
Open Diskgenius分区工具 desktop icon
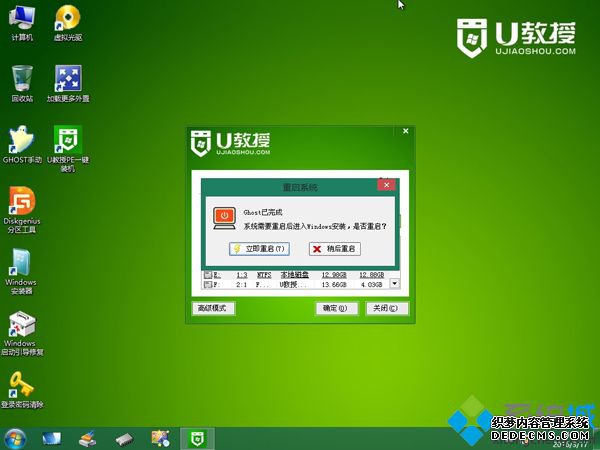click(22, 210)
